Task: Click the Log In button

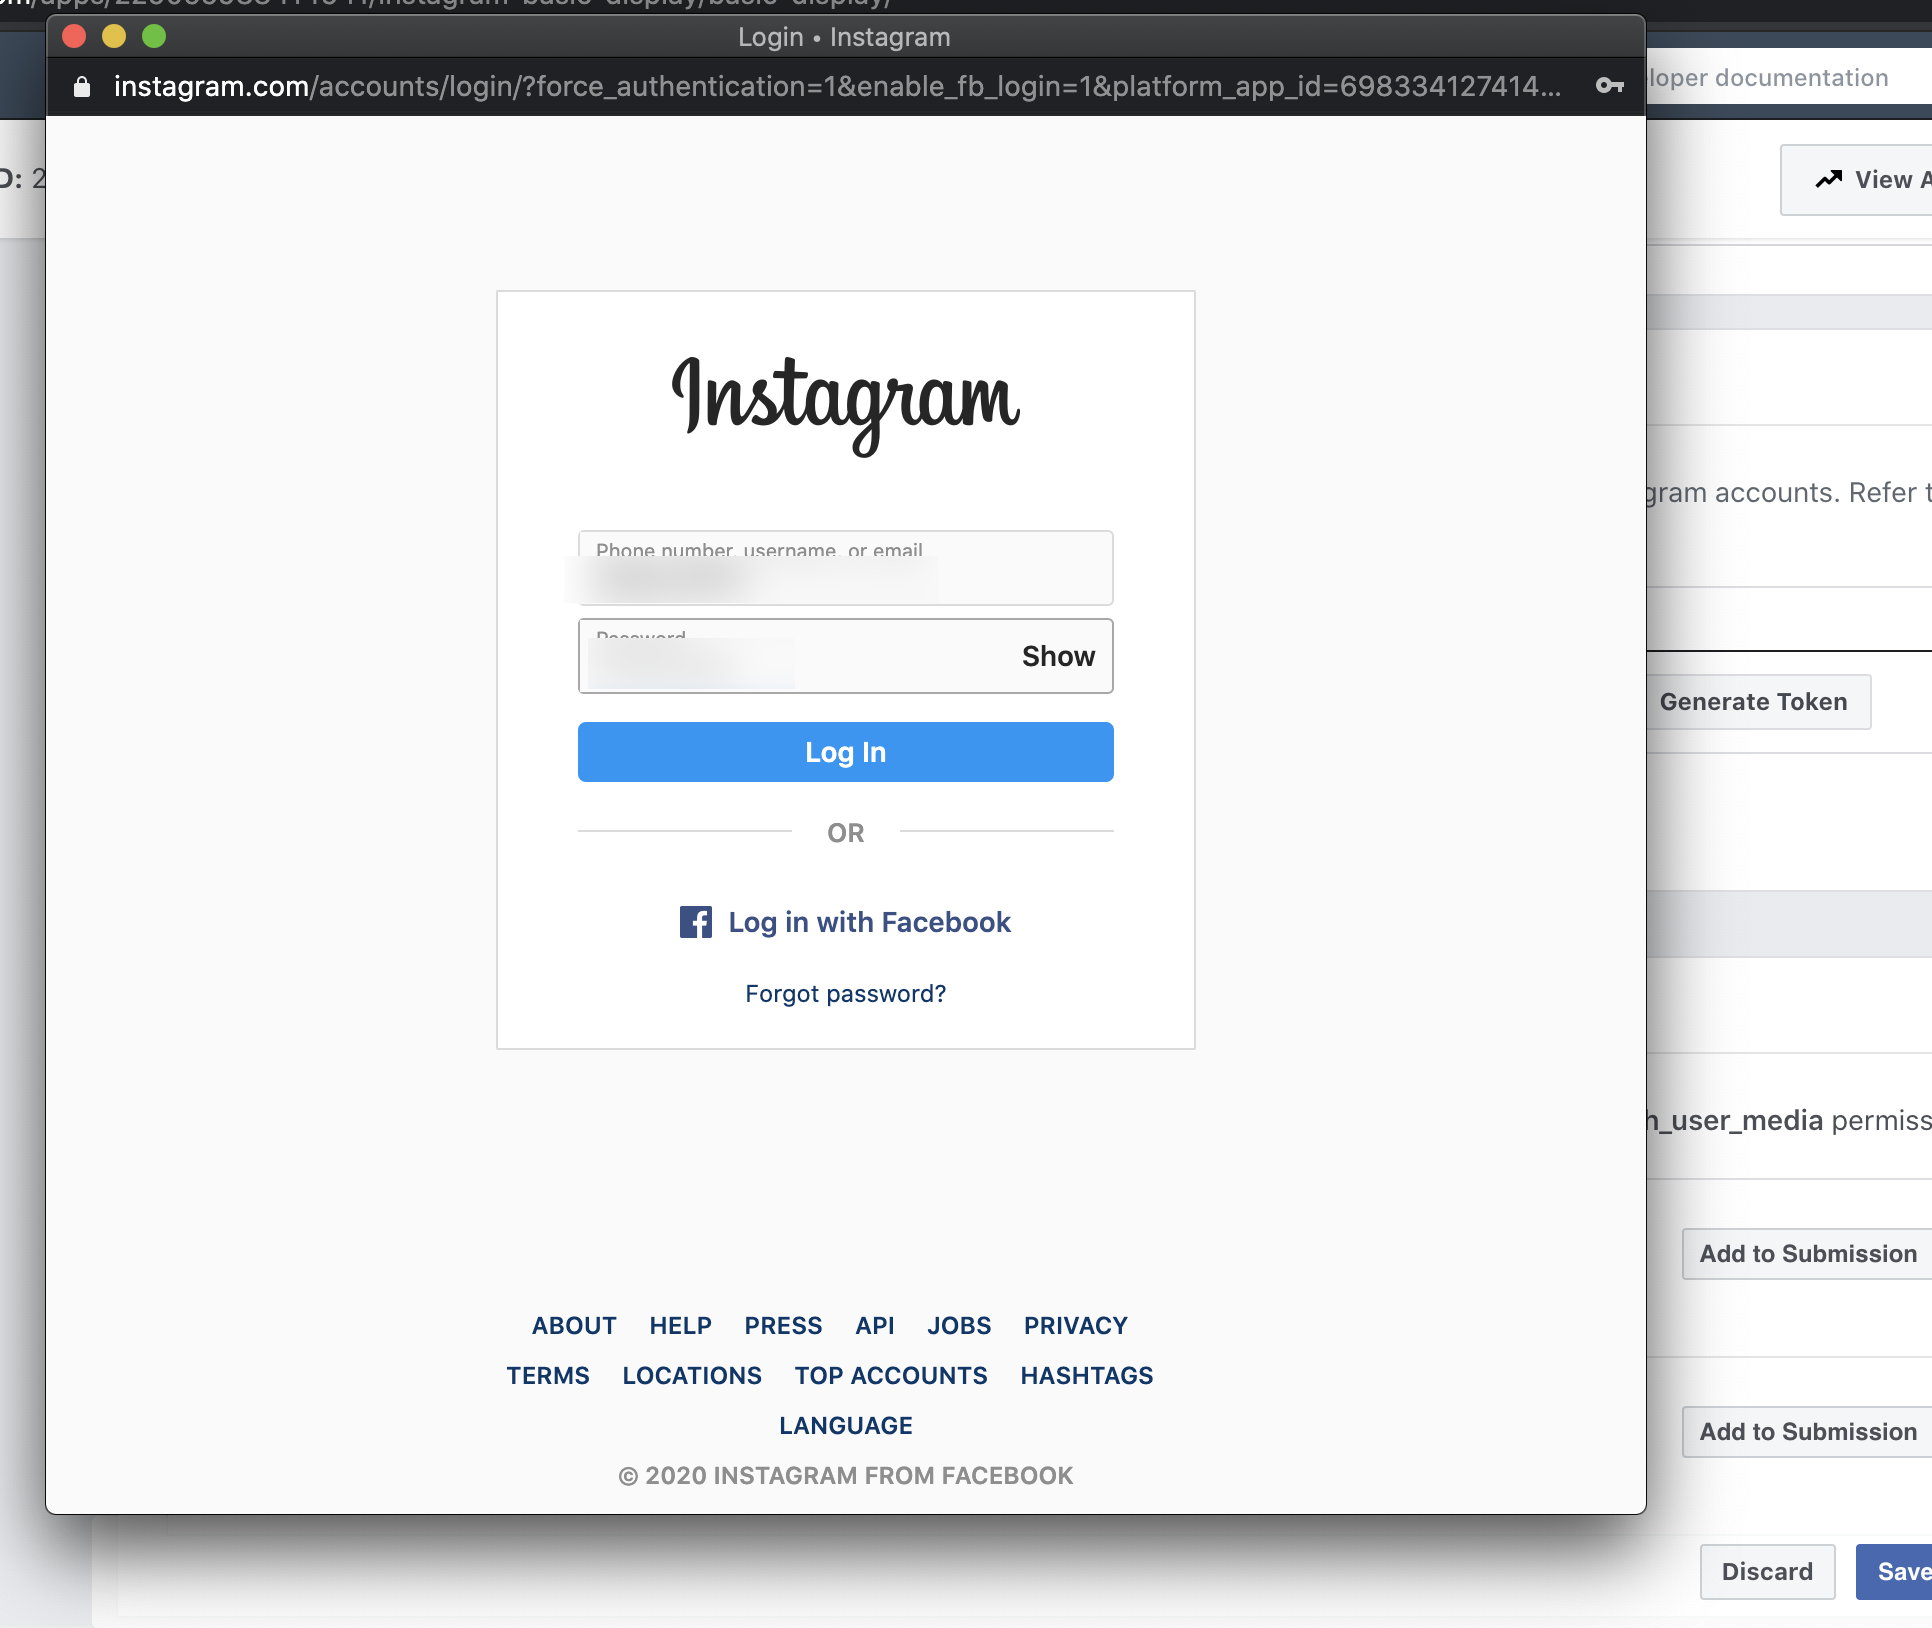Action: click(x=845, y=751)
